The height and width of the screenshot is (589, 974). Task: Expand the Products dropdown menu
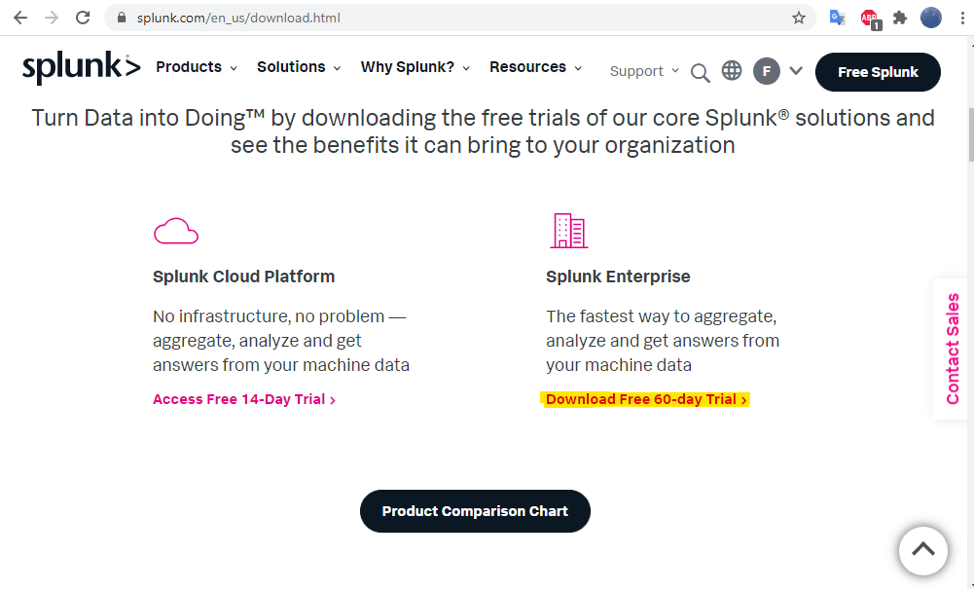196,67
